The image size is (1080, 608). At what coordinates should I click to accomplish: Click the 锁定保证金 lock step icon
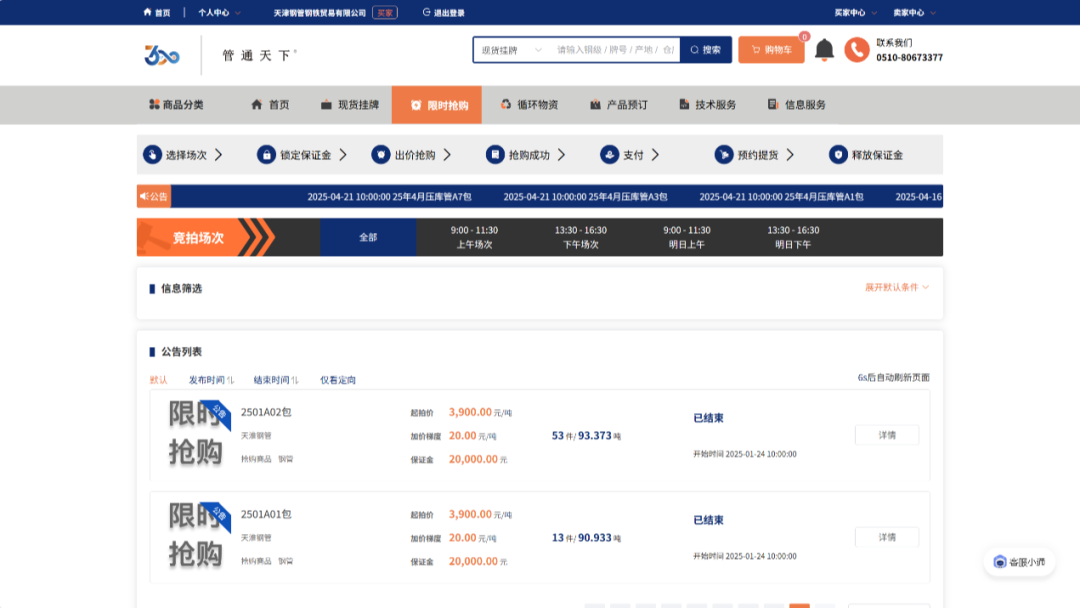(266, 155)
